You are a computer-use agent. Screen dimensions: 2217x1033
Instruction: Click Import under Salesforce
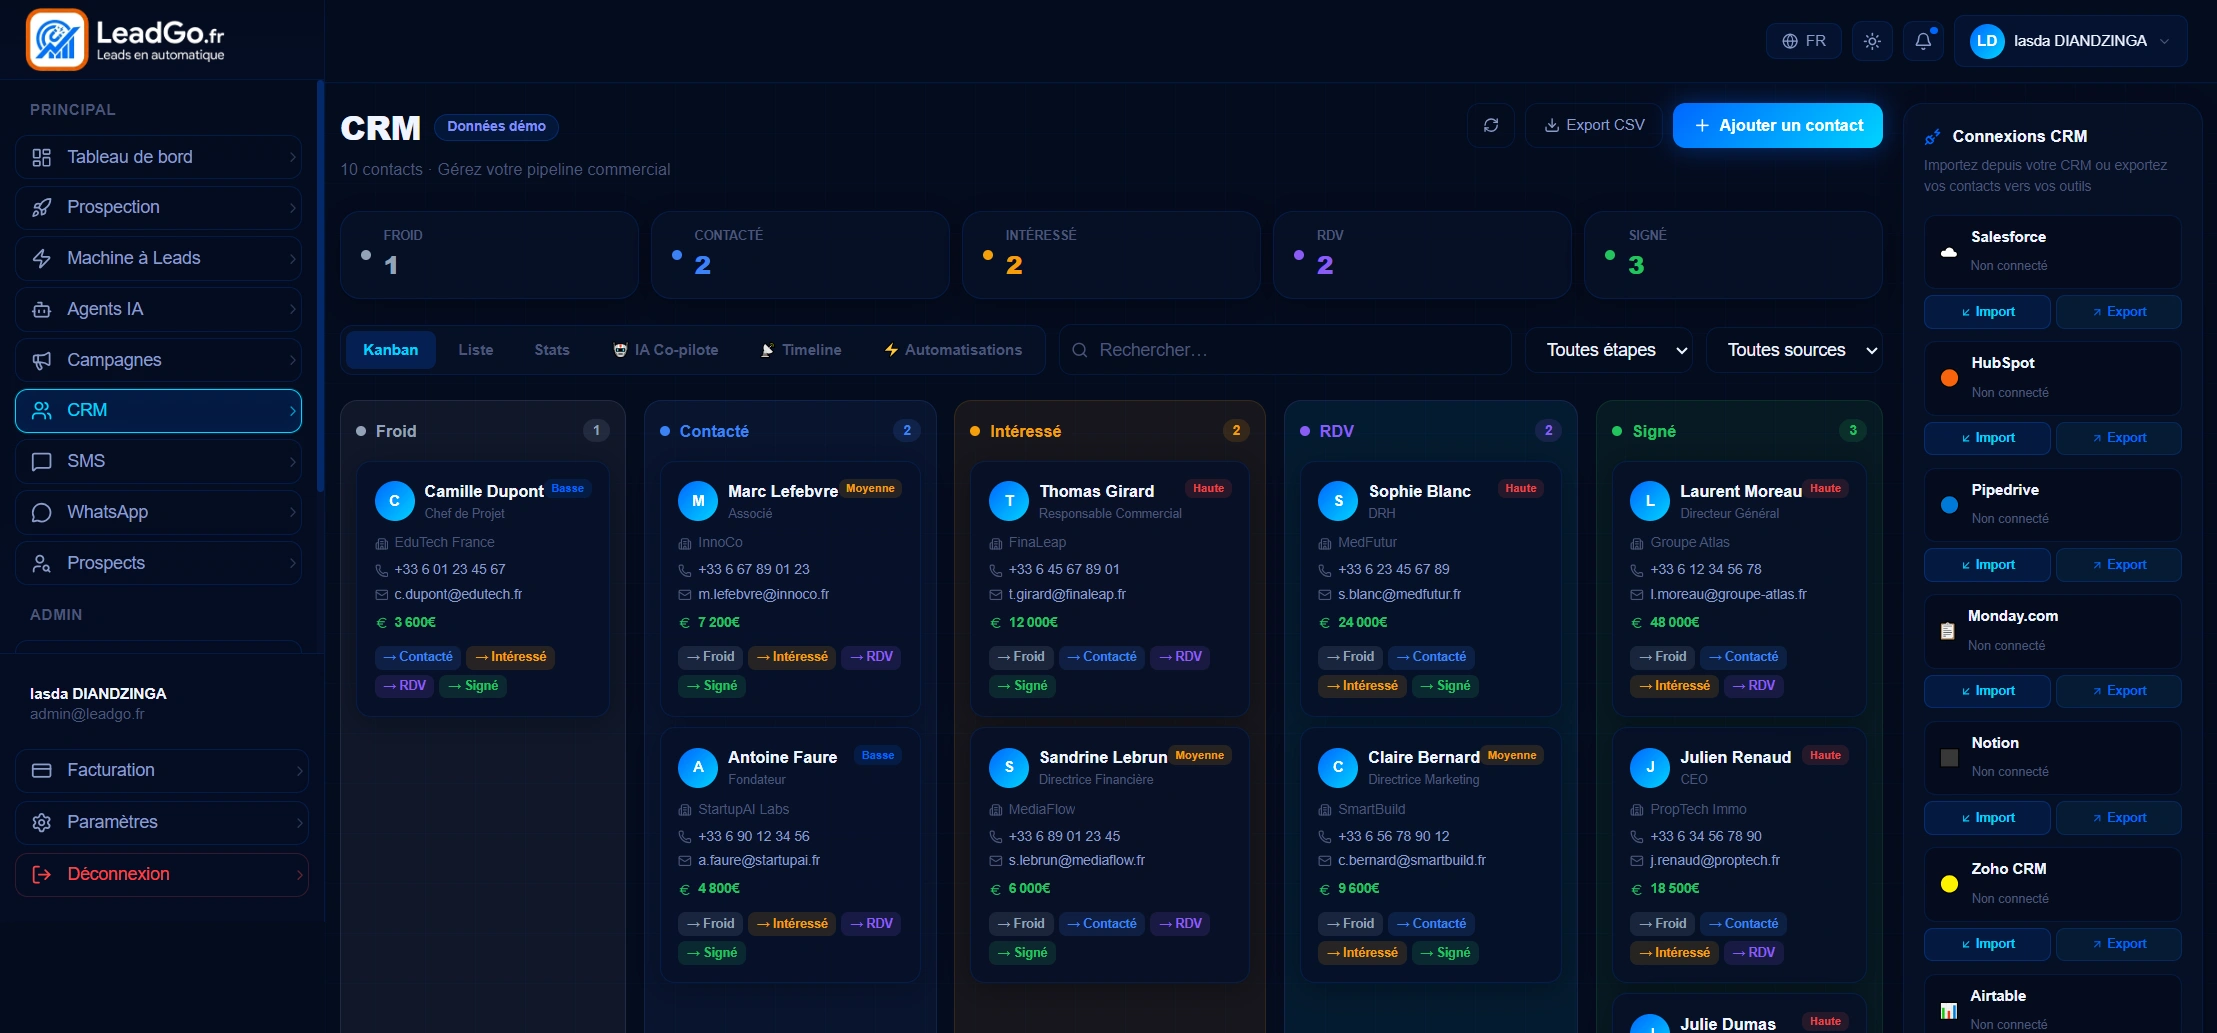[x=1987, y=312]
